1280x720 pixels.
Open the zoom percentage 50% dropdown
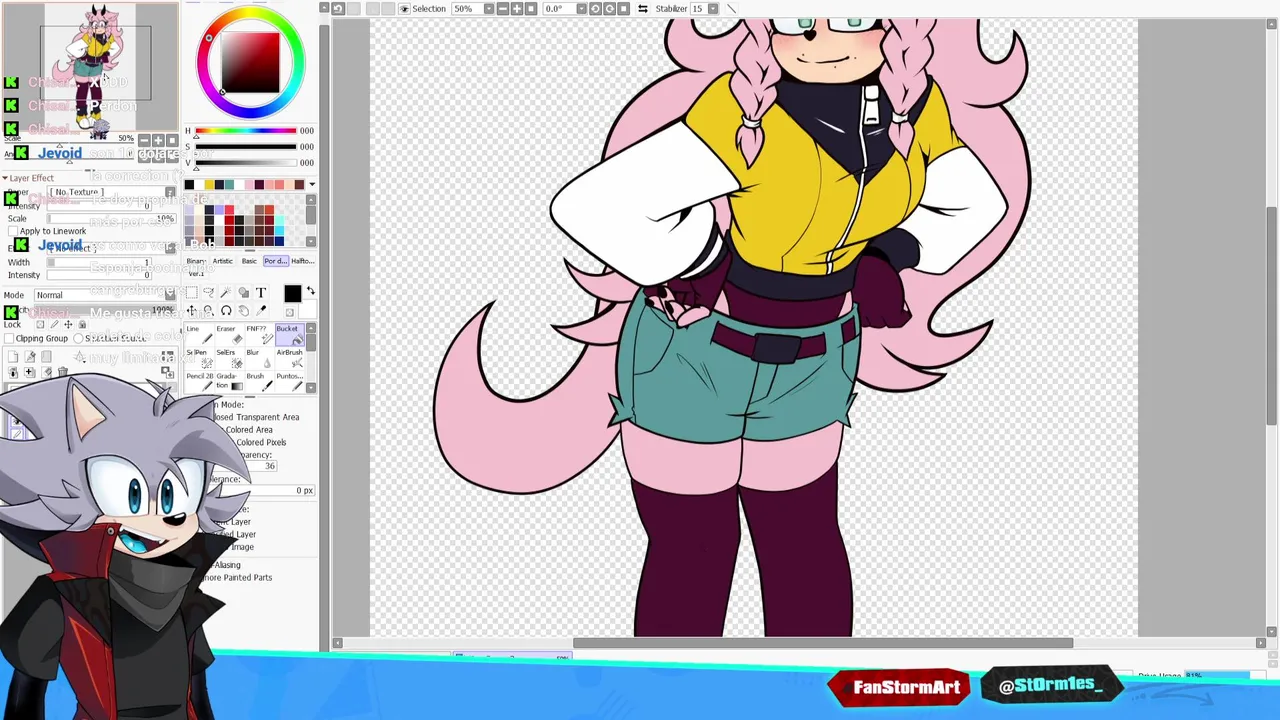(489, 9)
